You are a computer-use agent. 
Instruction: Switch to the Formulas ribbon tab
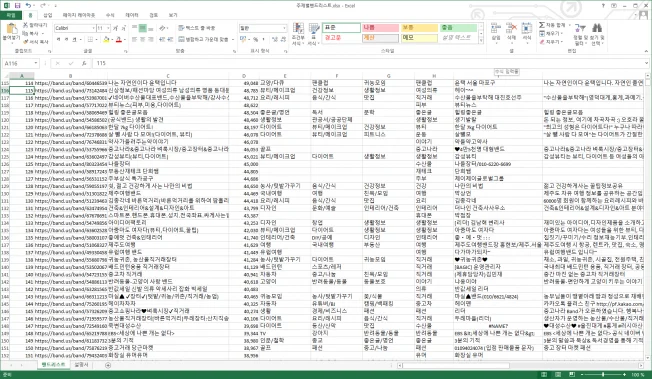click(x=110, y=15)
